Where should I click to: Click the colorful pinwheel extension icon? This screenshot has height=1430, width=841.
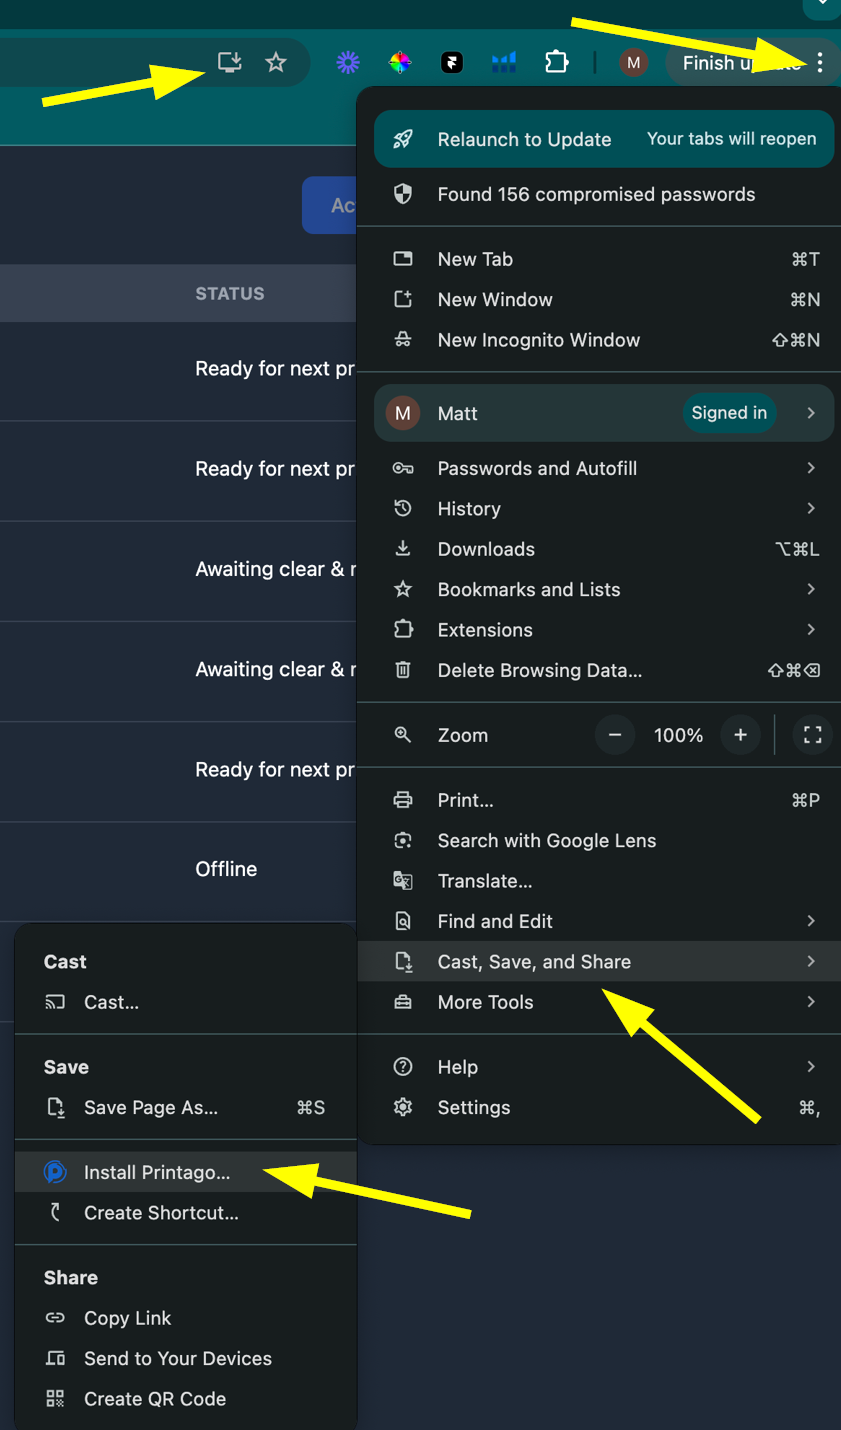coord(400,63)
